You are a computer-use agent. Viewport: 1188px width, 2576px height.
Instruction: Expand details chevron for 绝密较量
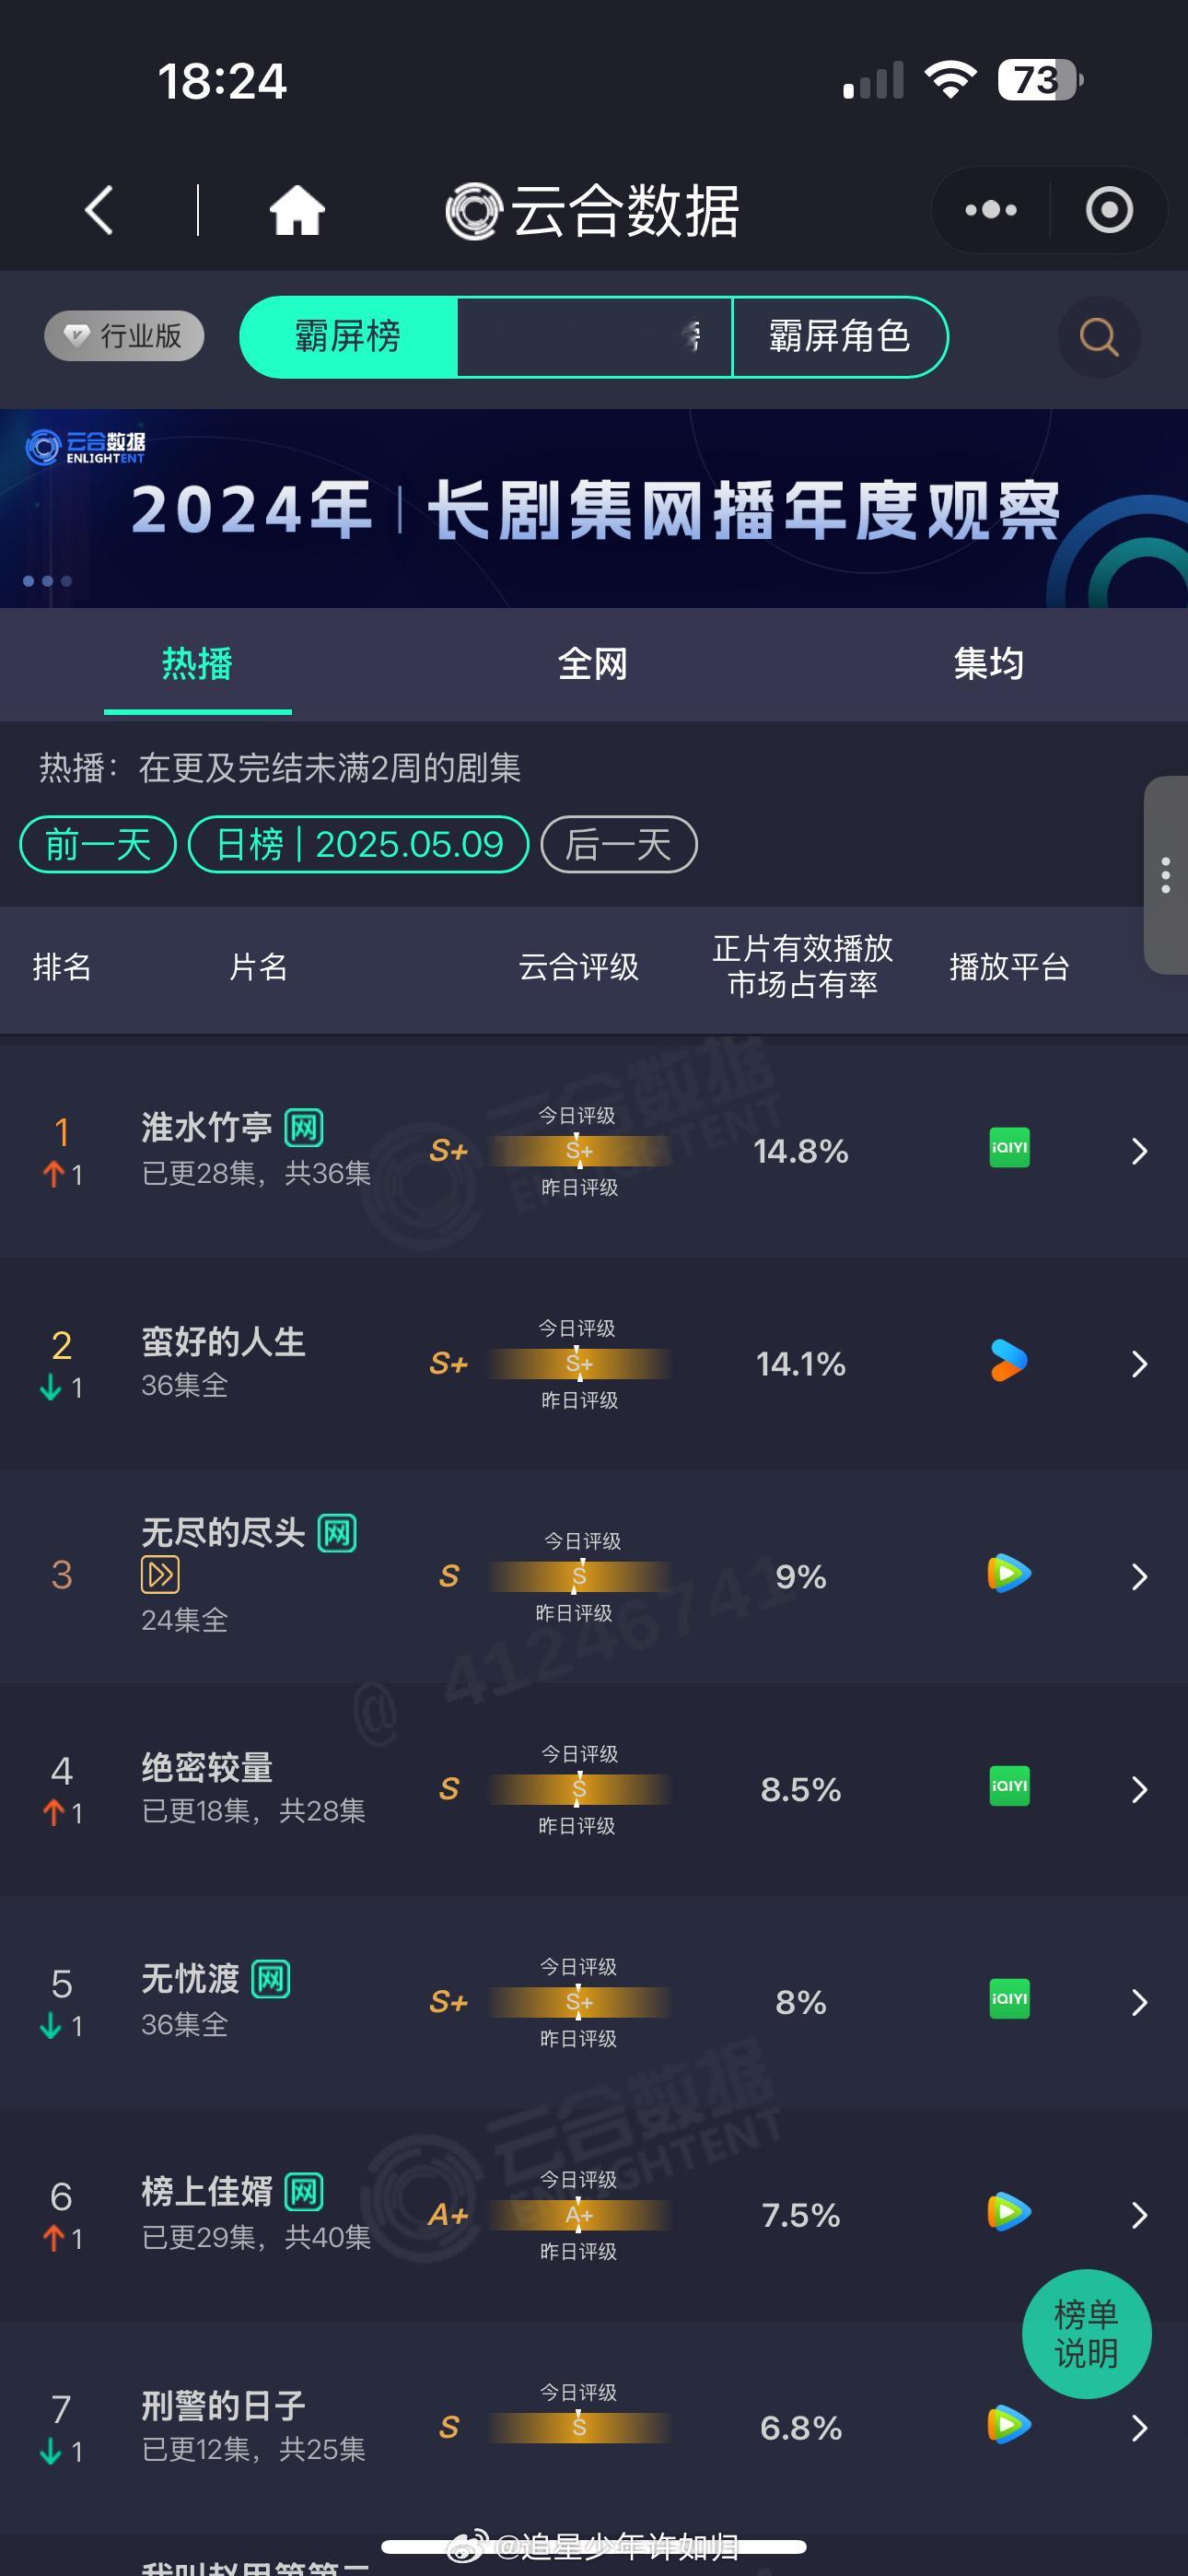pos(1139,1789)
